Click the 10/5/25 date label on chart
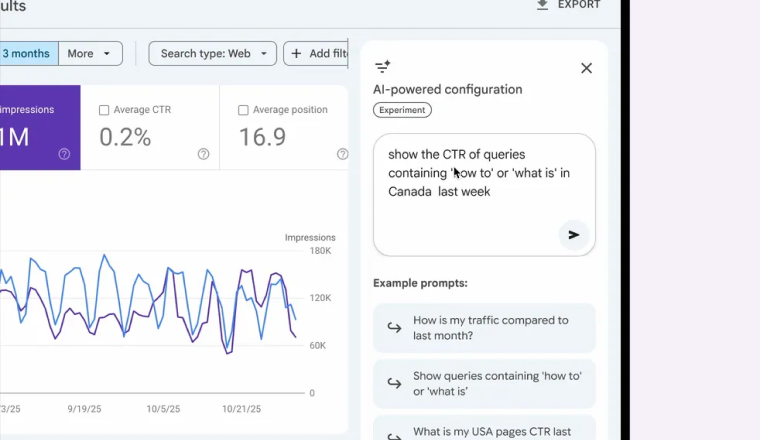Viewport: 760px width, 440px height. (x=163, y=409)
